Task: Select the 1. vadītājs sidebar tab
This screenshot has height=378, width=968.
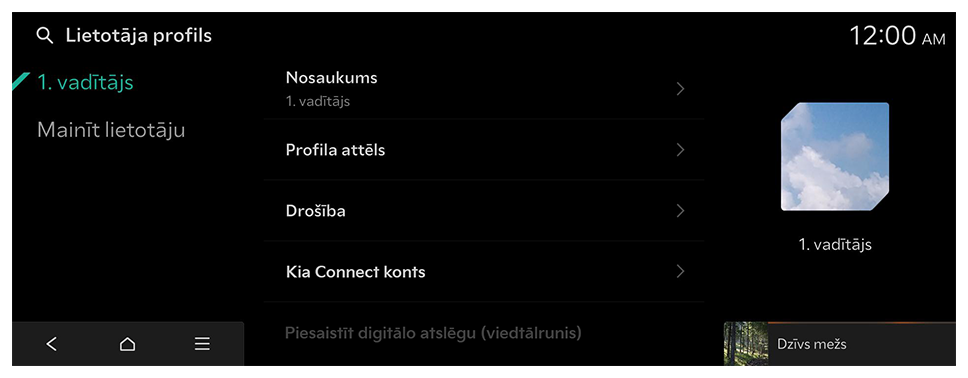Action: (85, 82)
